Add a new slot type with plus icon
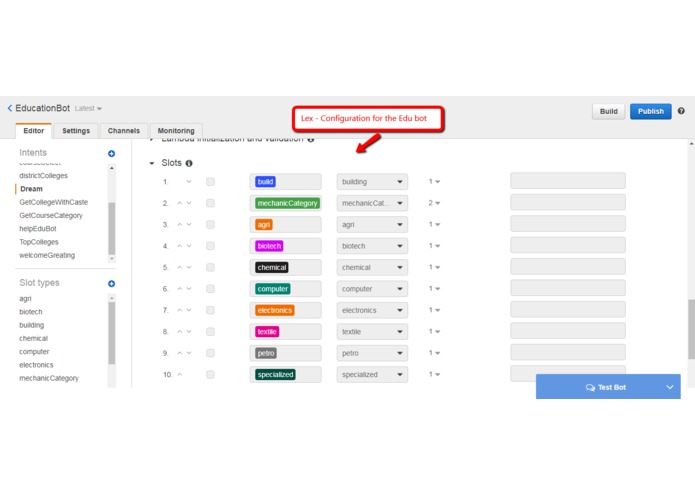The image size is (695, 494). coord(112,284)
